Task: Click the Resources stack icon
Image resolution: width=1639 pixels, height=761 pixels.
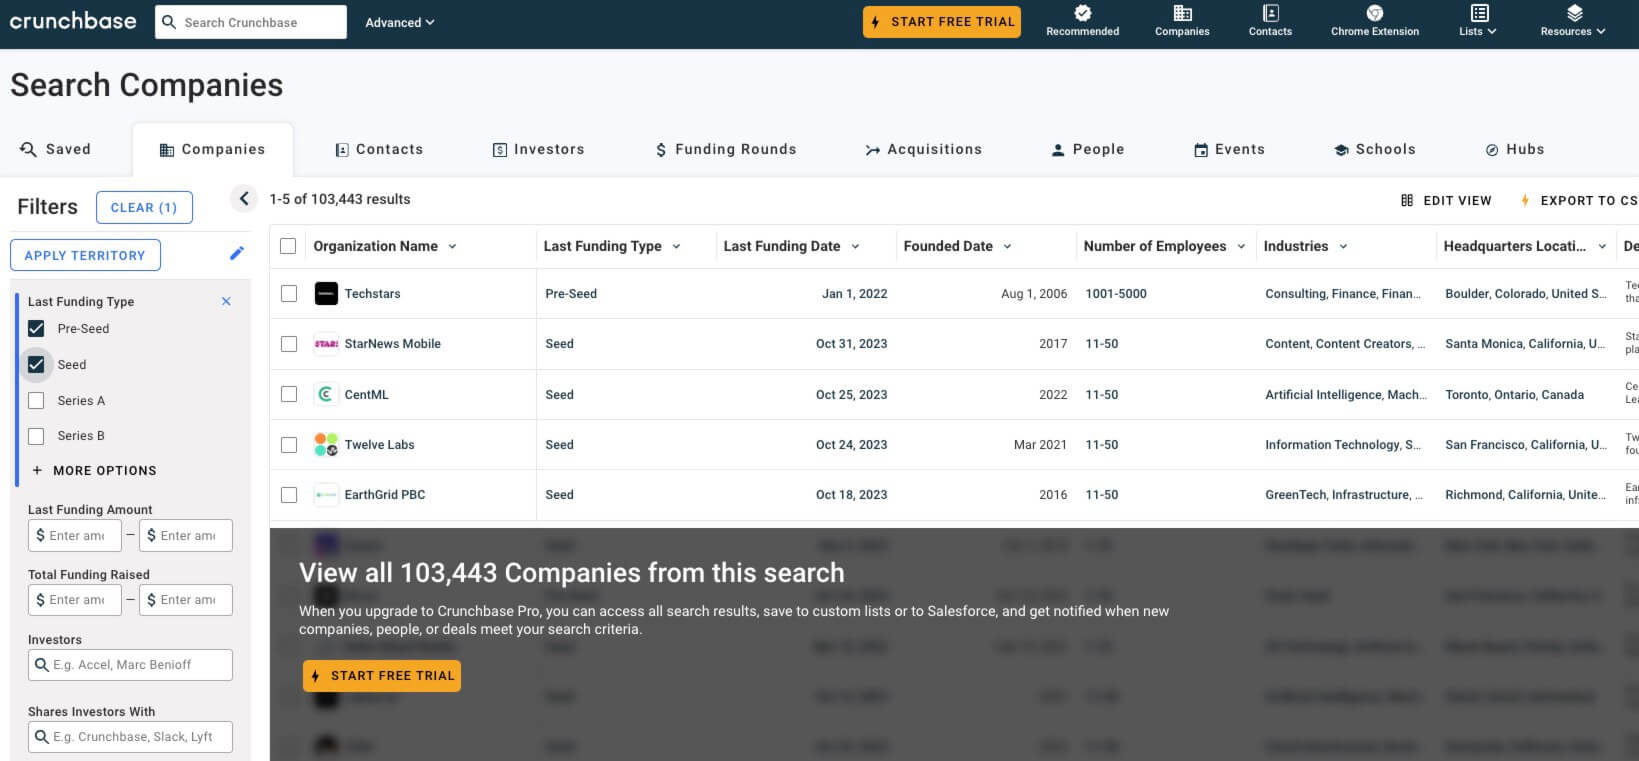Action: 1574,13
